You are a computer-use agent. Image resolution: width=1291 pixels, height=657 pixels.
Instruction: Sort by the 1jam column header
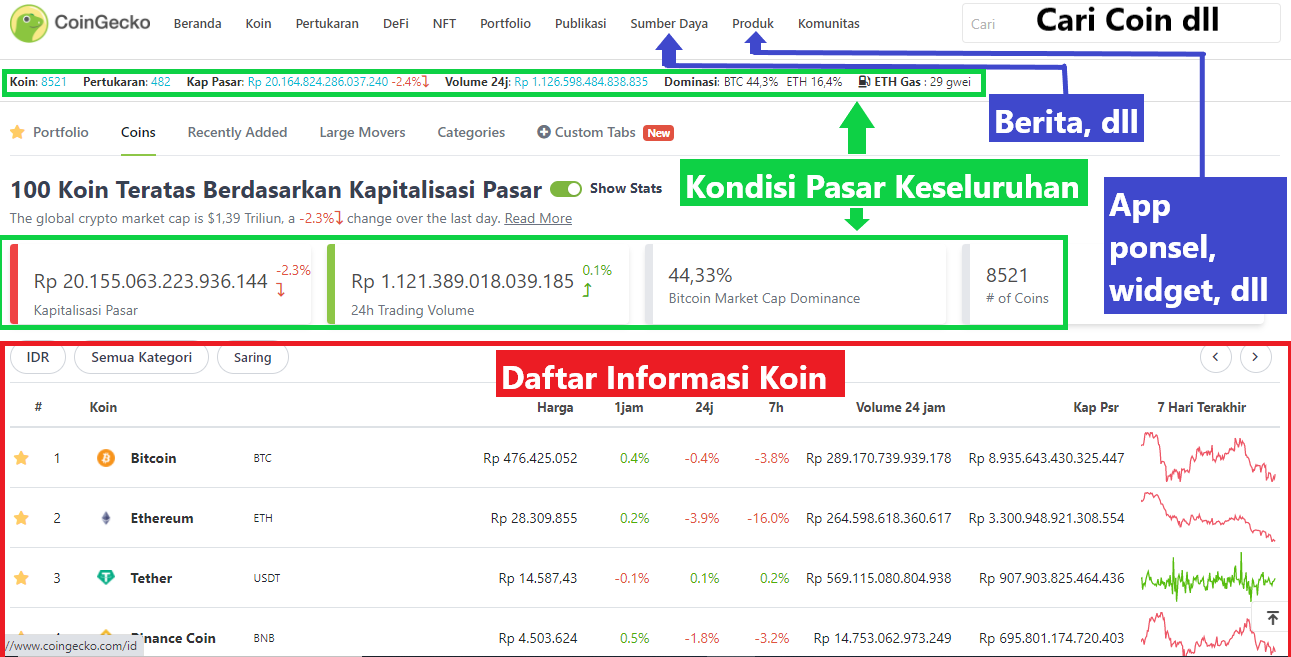tap(628, 407)
